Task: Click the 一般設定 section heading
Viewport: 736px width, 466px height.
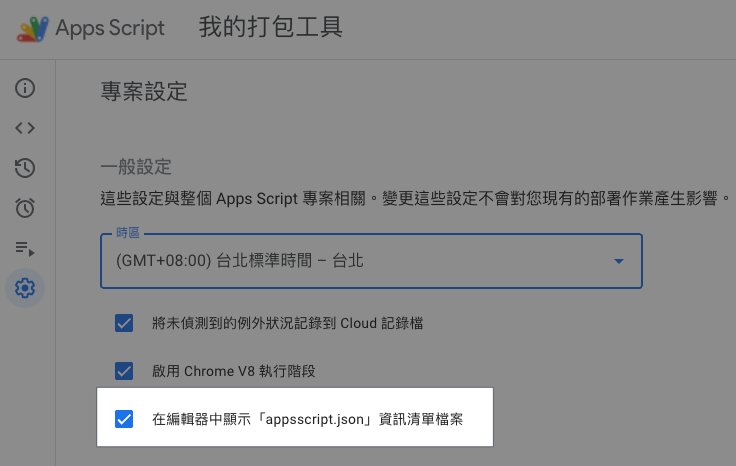Action: pyautogui.click(x=136, y=167)
